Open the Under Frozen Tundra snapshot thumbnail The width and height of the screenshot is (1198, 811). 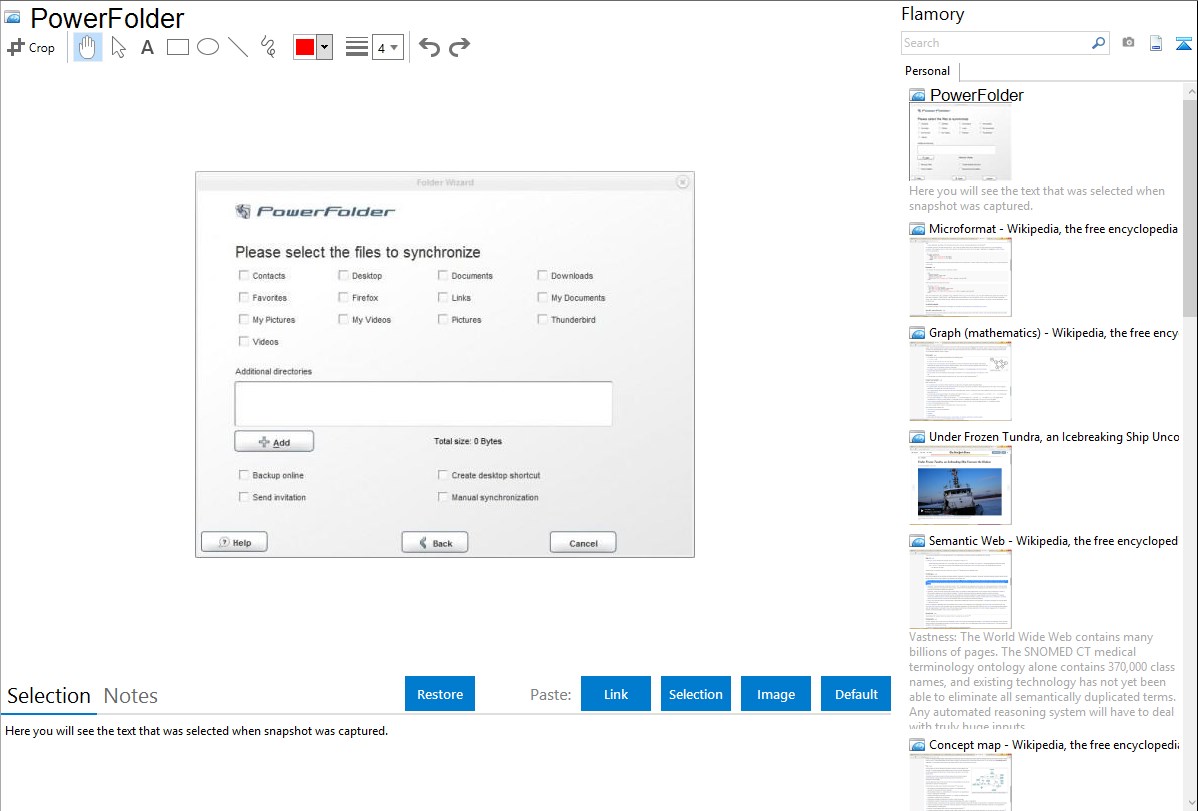(960, 485)
